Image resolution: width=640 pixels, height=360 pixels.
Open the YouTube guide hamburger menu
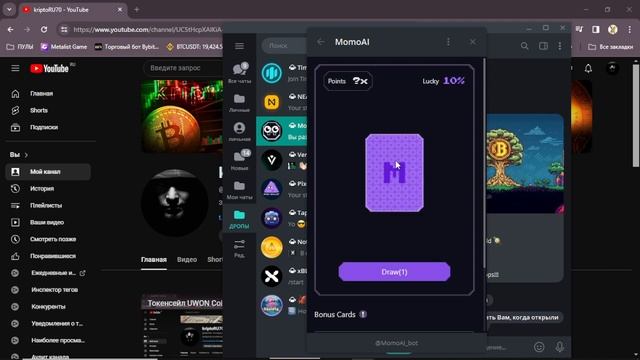[x=15, y=68]
